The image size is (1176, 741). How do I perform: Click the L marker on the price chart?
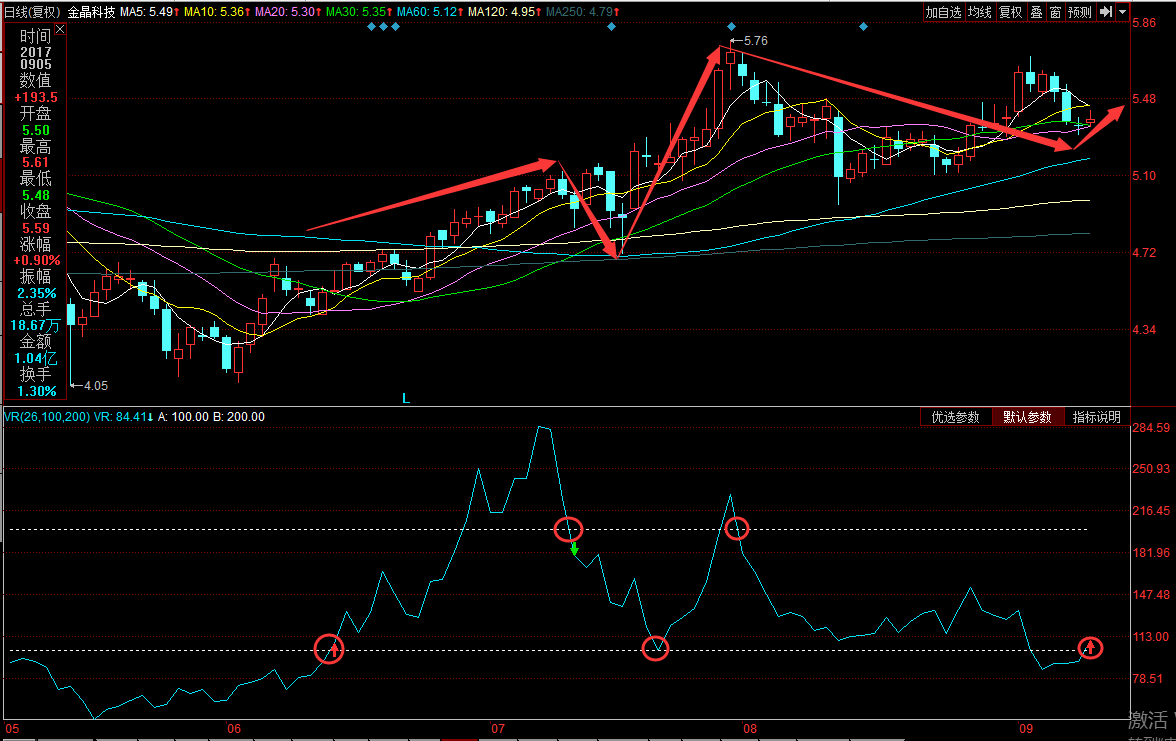point(406,398)
